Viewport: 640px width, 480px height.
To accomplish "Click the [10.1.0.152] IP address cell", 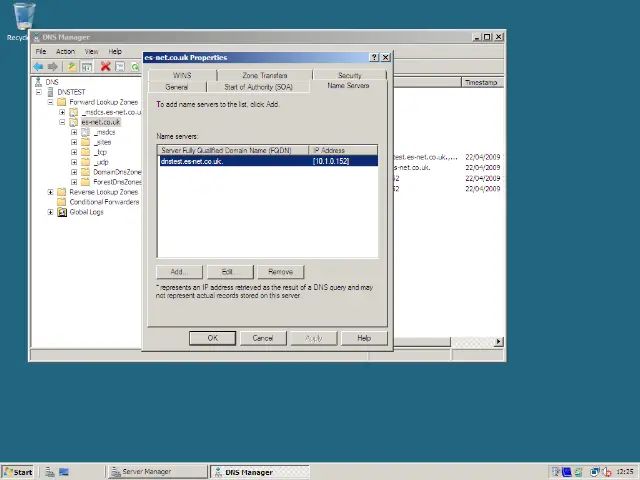I will click(331, 161).
